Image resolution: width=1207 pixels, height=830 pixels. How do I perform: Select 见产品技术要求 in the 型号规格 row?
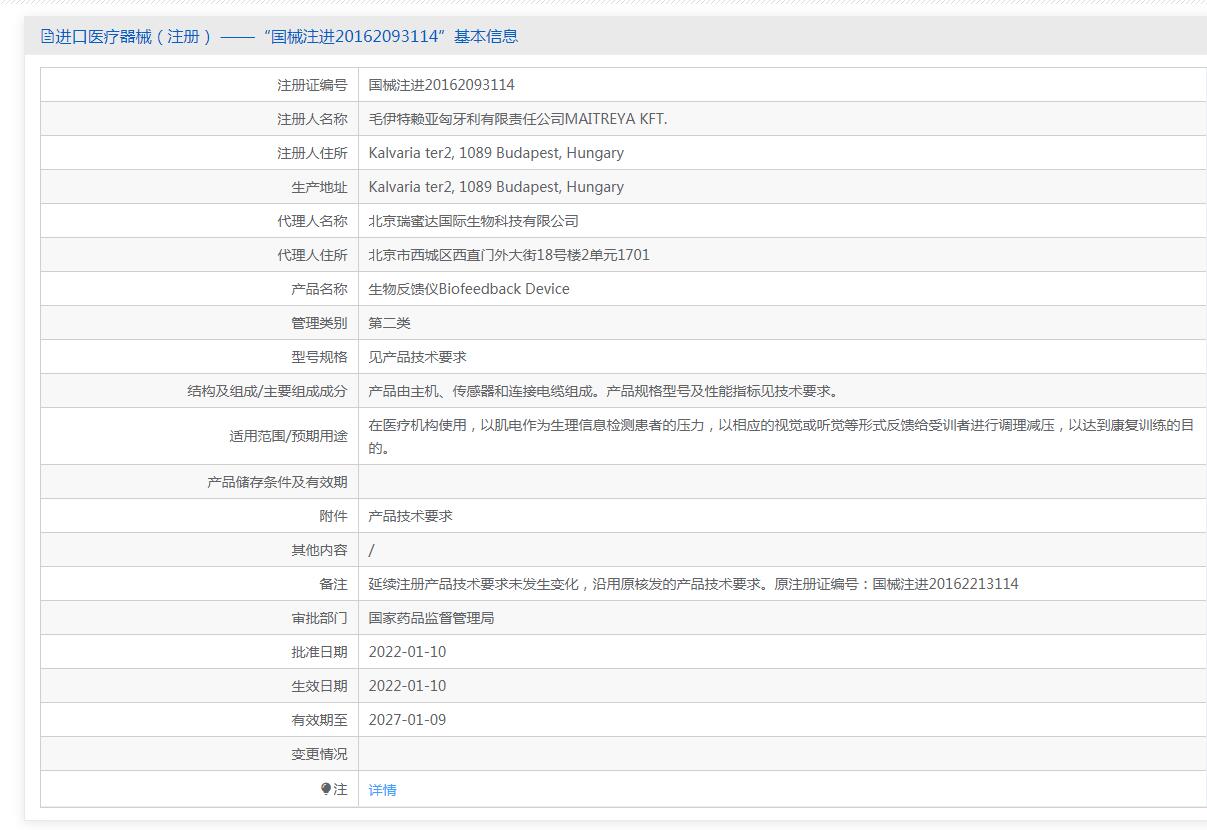click(417, 357)
